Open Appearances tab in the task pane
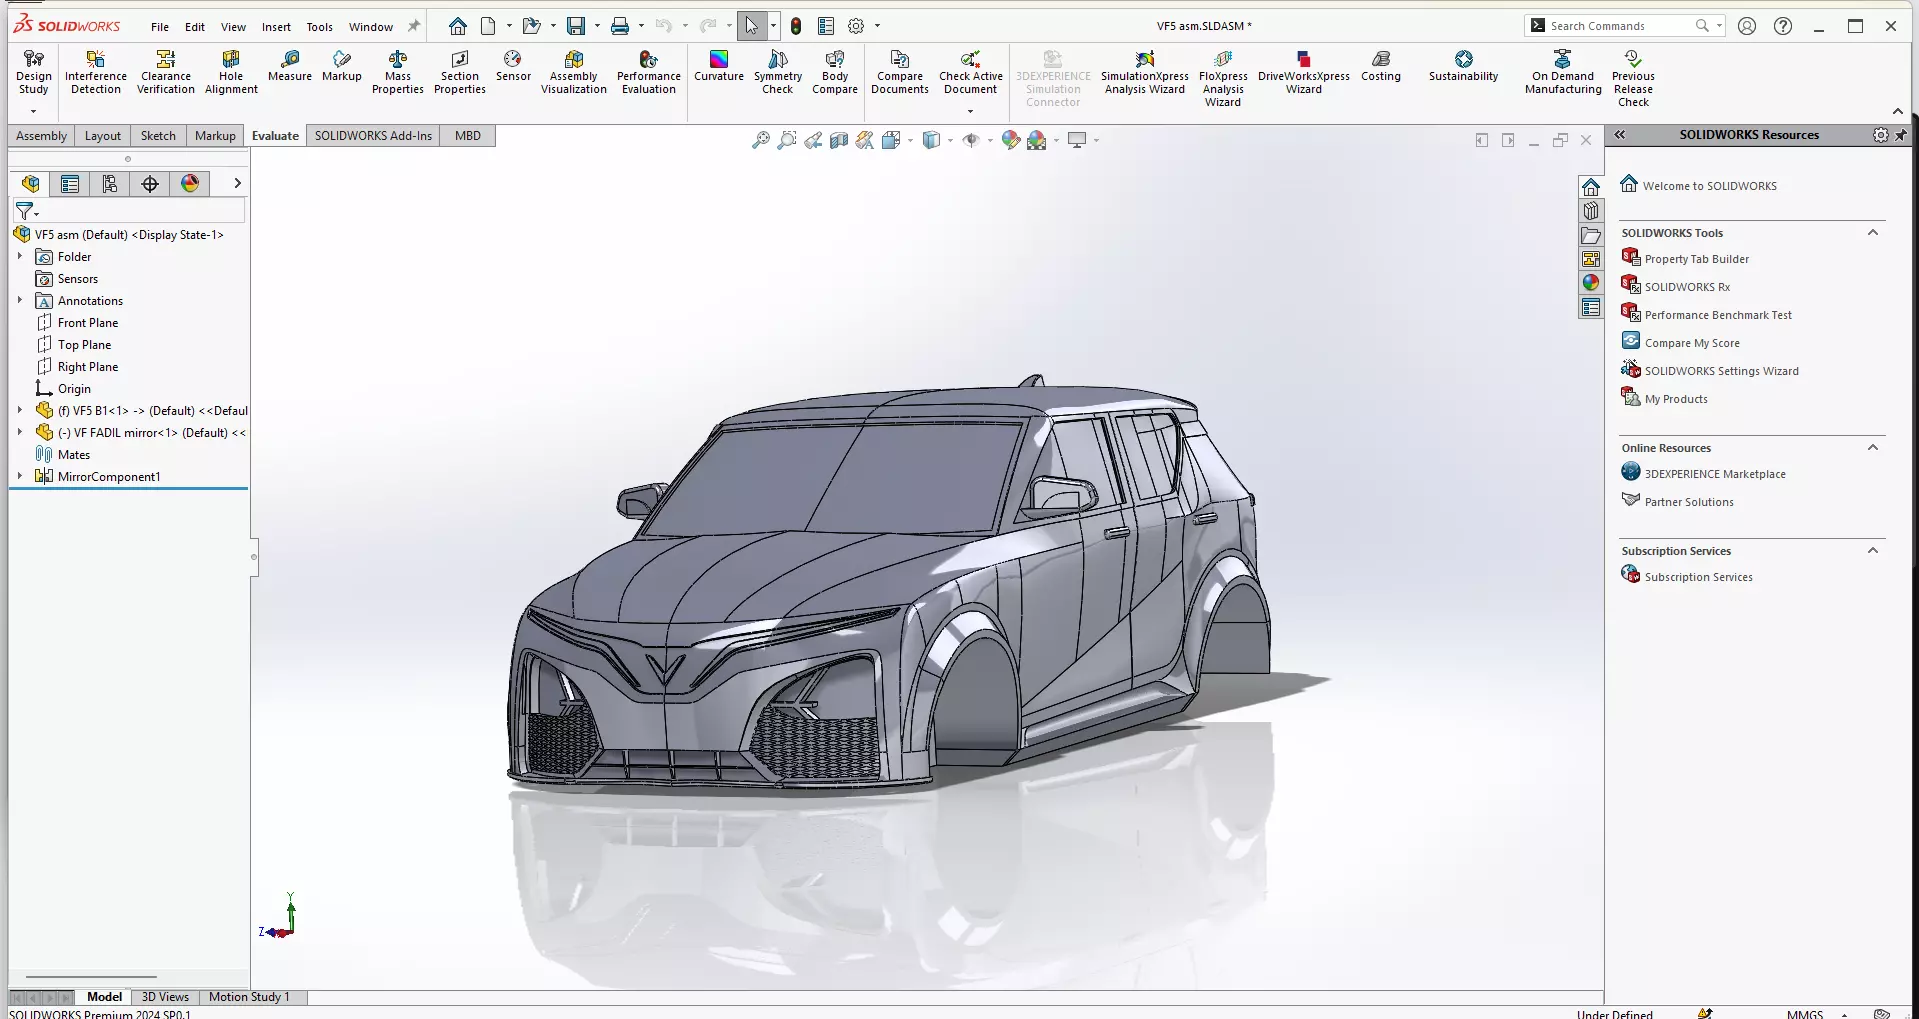Image resolution: width=1919 pixels, height=1019 pixels. point(1591,283)
